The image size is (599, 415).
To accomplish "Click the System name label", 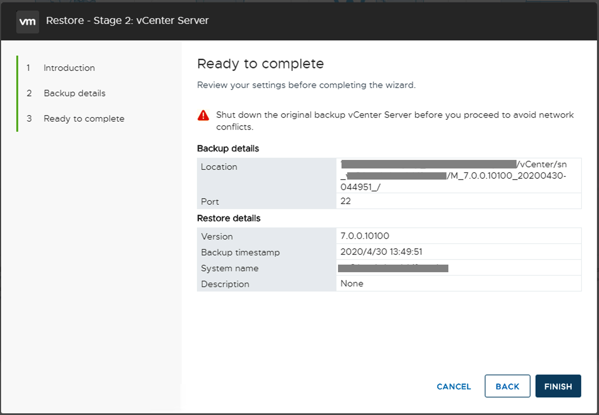I will 230,268.
